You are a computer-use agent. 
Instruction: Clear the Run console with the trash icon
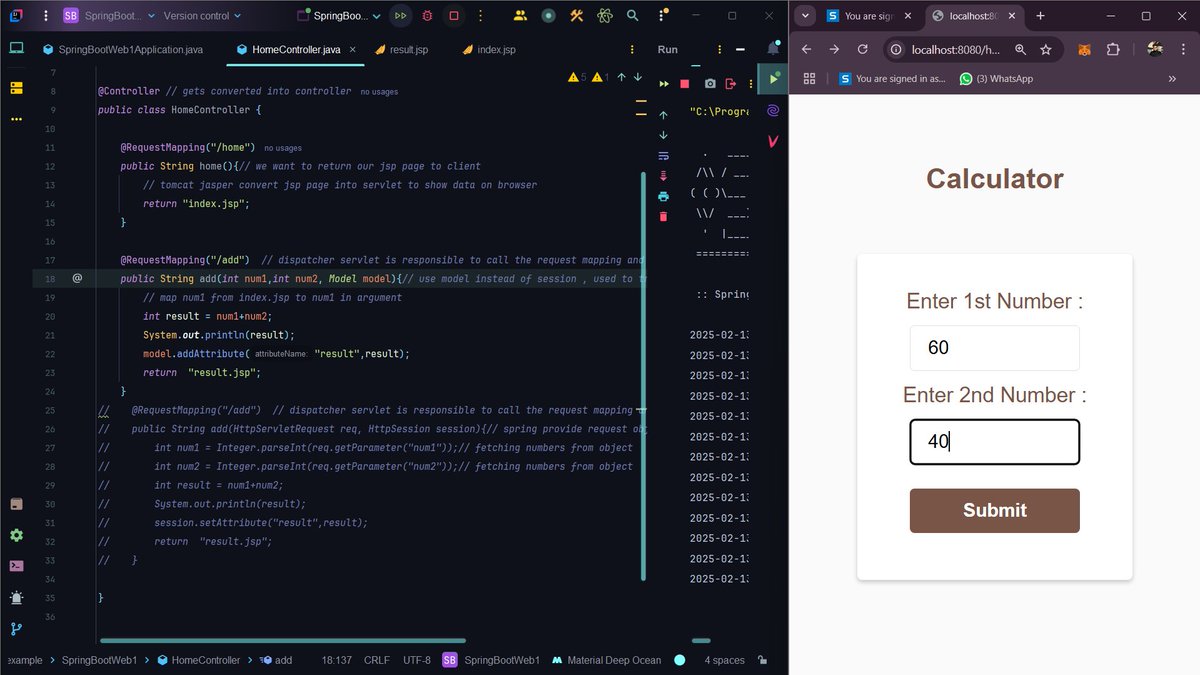(x=663, y=214)
